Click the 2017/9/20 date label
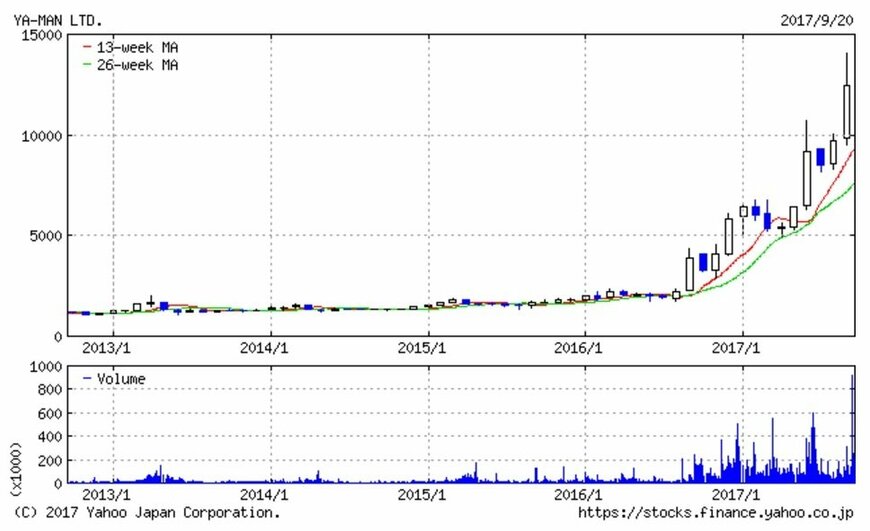 point(817,19)
